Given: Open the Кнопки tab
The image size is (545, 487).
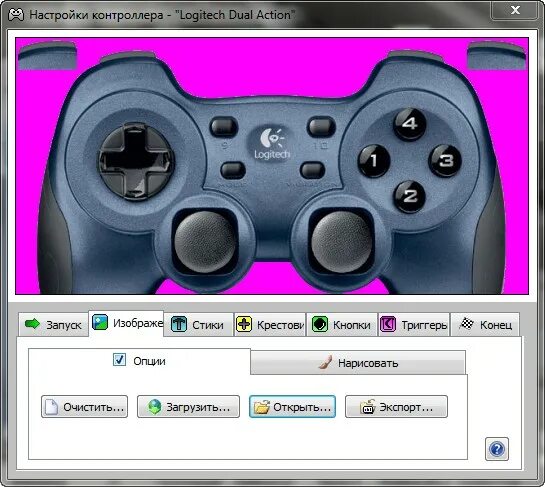Looking at the screenshot, I should [342, 325].
